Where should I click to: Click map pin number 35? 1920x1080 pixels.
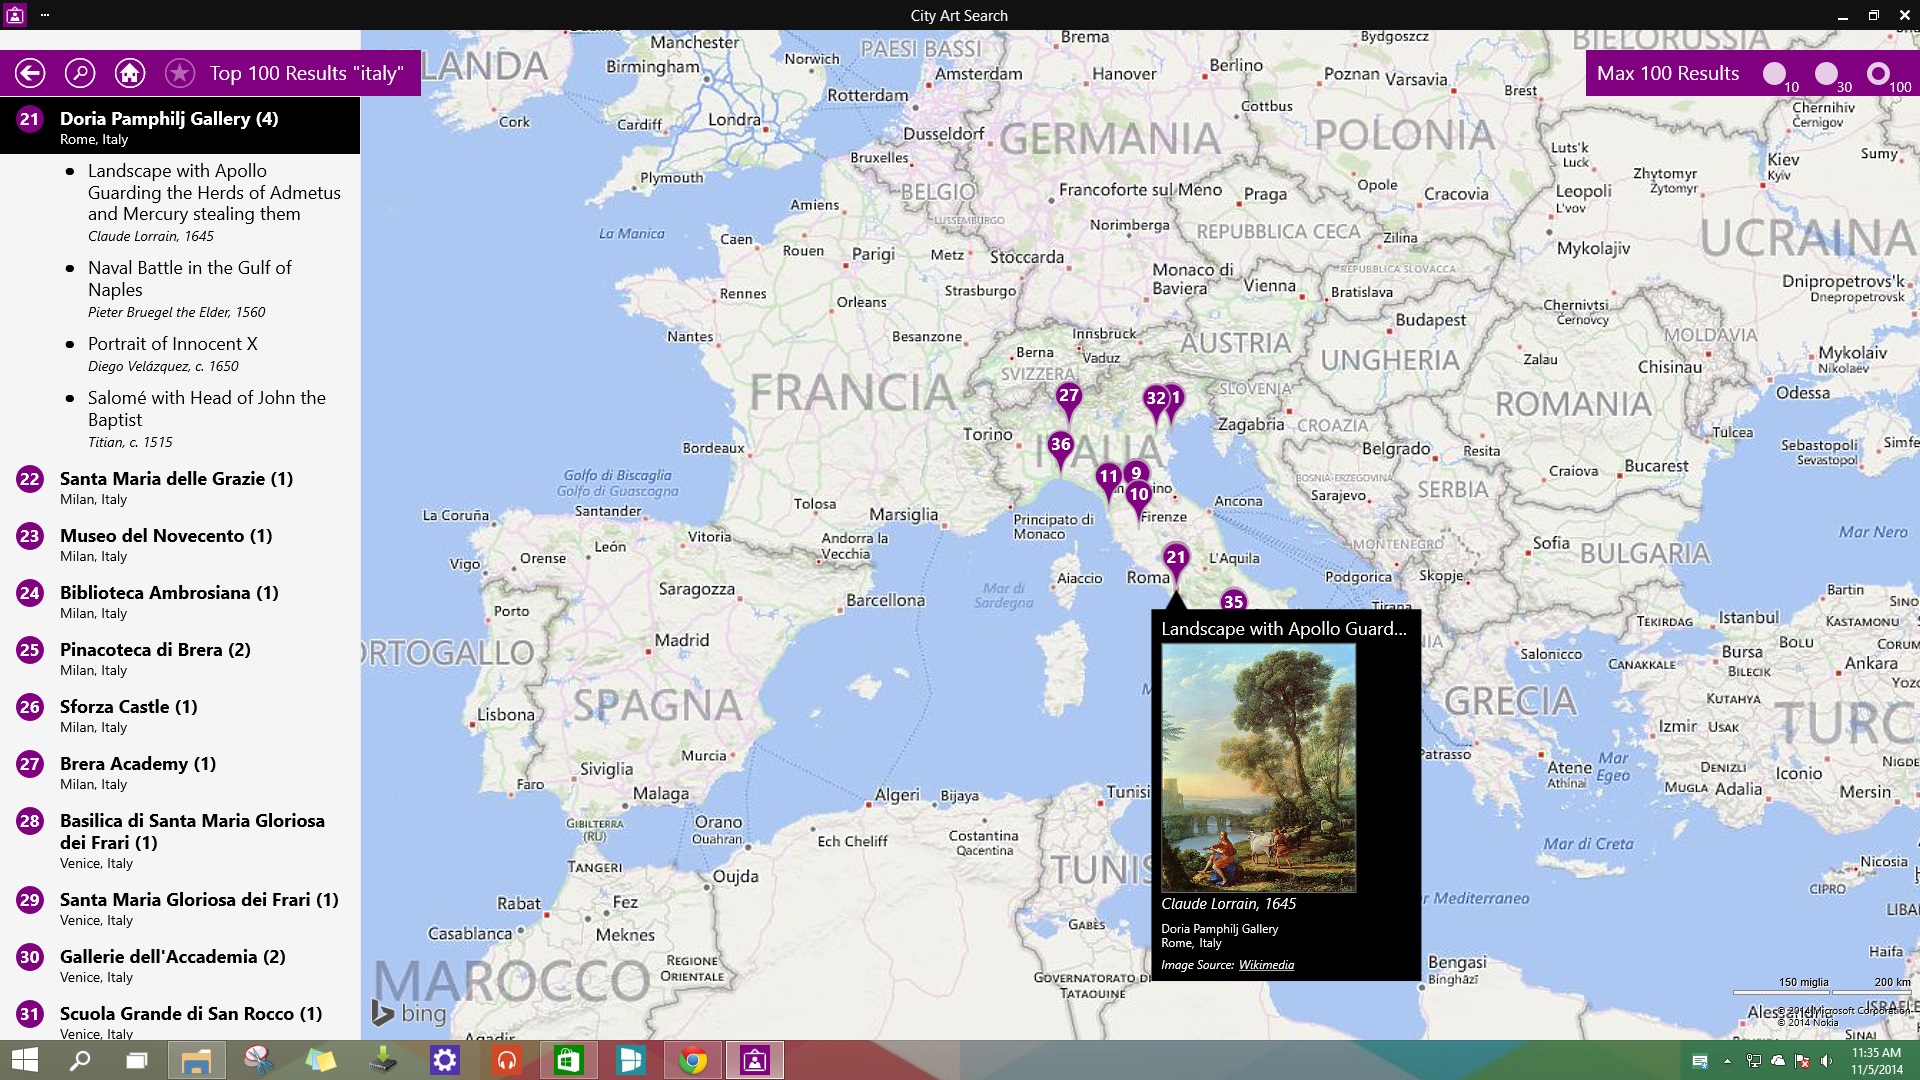pyautogui.click(x=1233, y=600)
